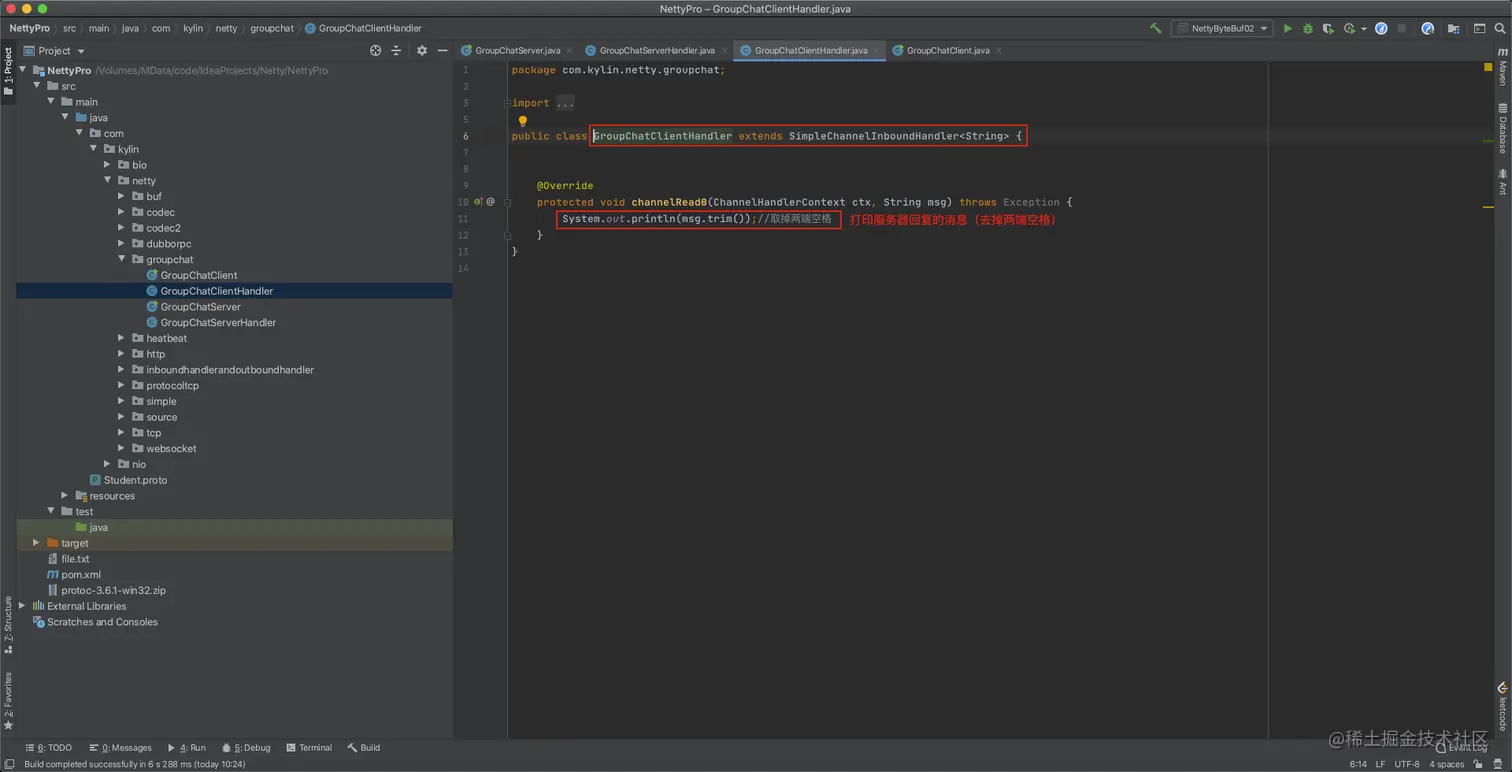The width and height of the screenshot is (1512, 772).
Task: Toggle the Database tool window sidebar
Action: 1502,128
